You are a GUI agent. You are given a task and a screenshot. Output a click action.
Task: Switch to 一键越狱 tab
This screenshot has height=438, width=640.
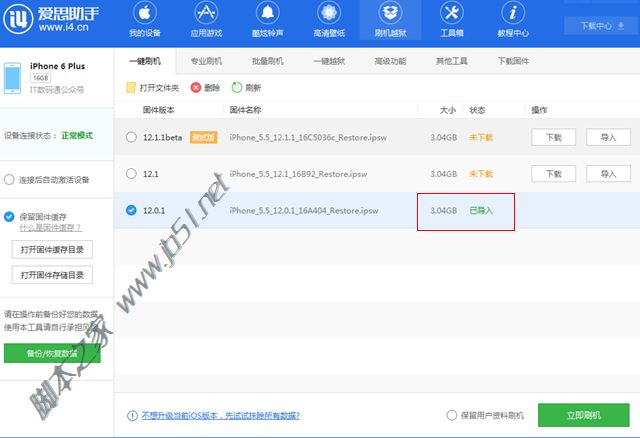pos(329,61)
